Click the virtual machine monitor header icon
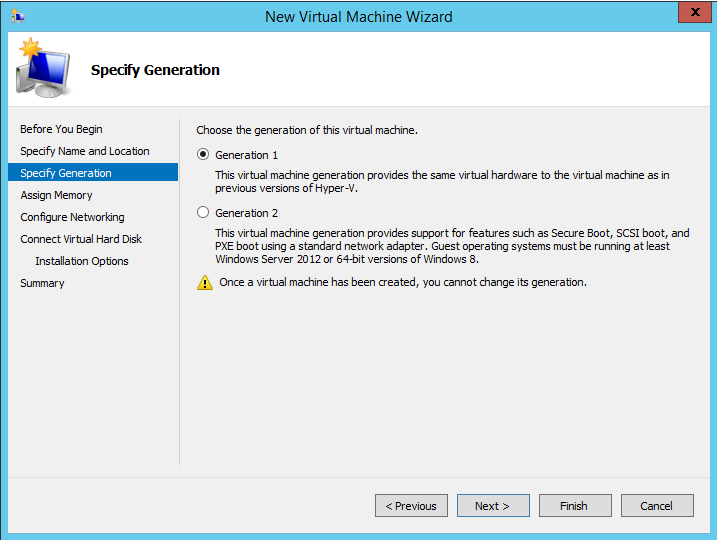 pyautogui.click(x=42, y=70)
